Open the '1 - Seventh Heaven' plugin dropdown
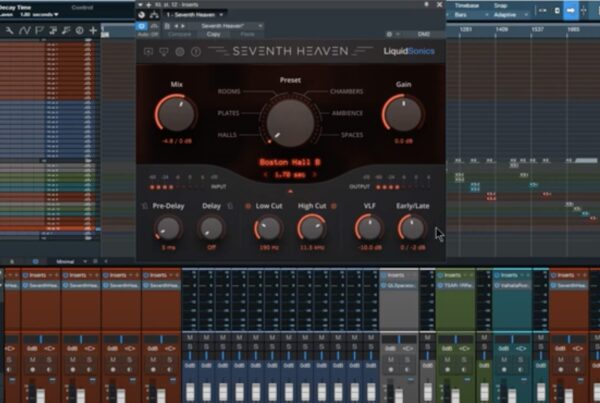600x403 pixels. point(194,15)
